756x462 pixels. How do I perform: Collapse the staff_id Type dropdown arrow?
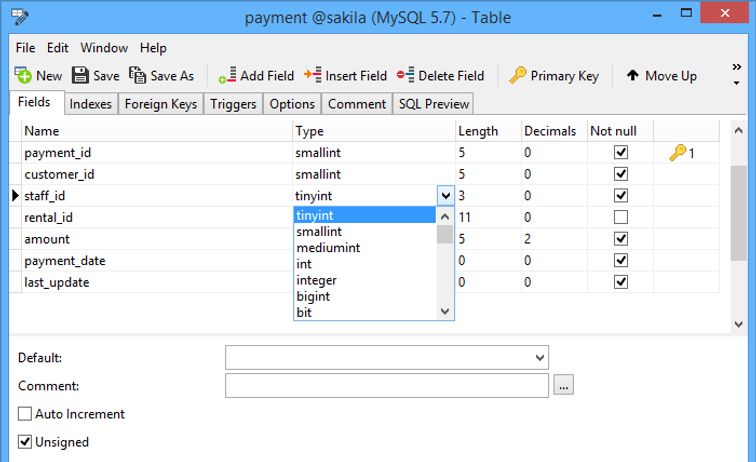click(446, 196)
